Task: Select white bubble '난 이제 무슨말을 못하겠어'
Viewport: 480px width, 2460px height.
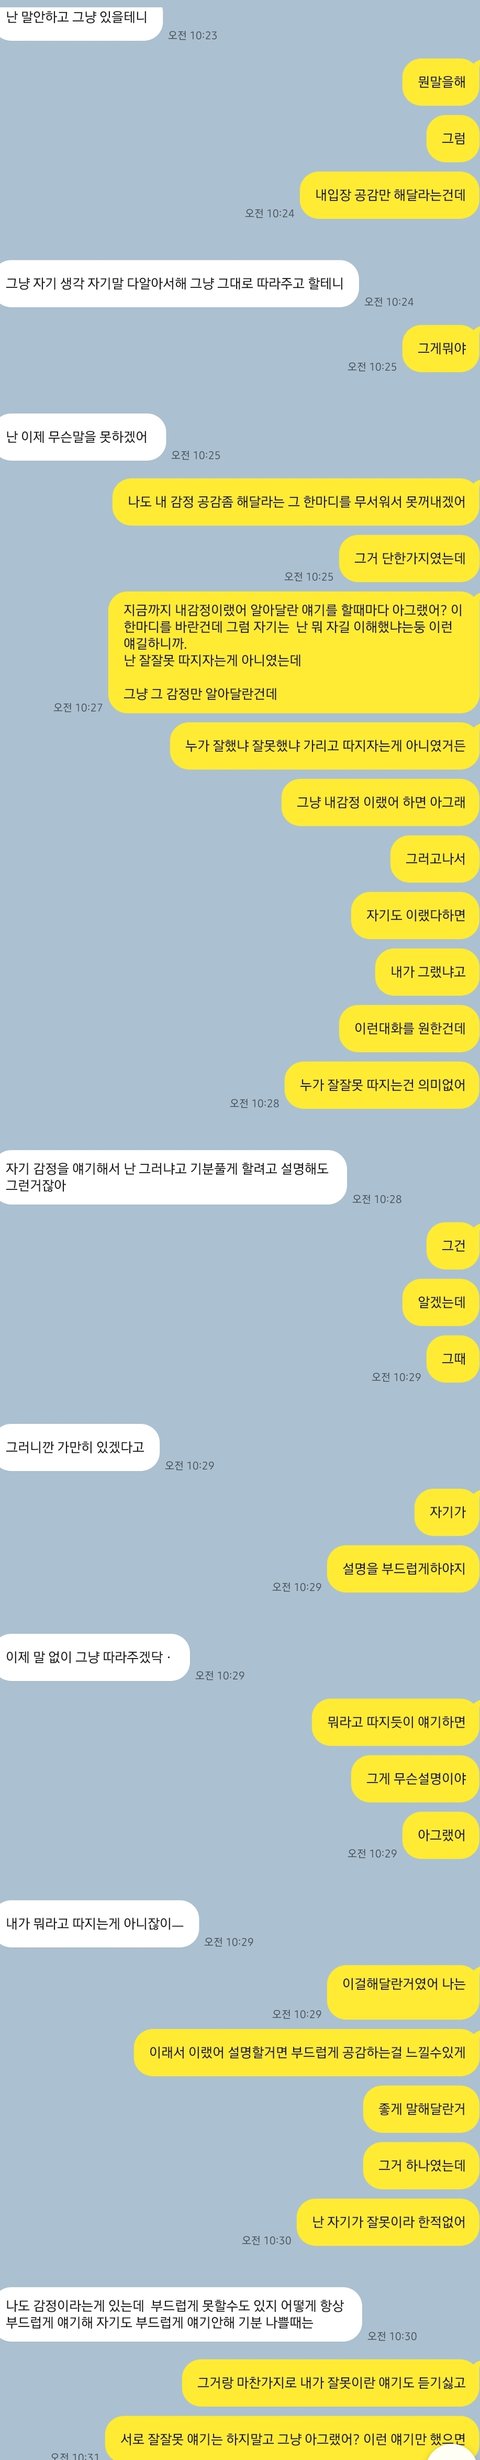Action: click(82, 437)
